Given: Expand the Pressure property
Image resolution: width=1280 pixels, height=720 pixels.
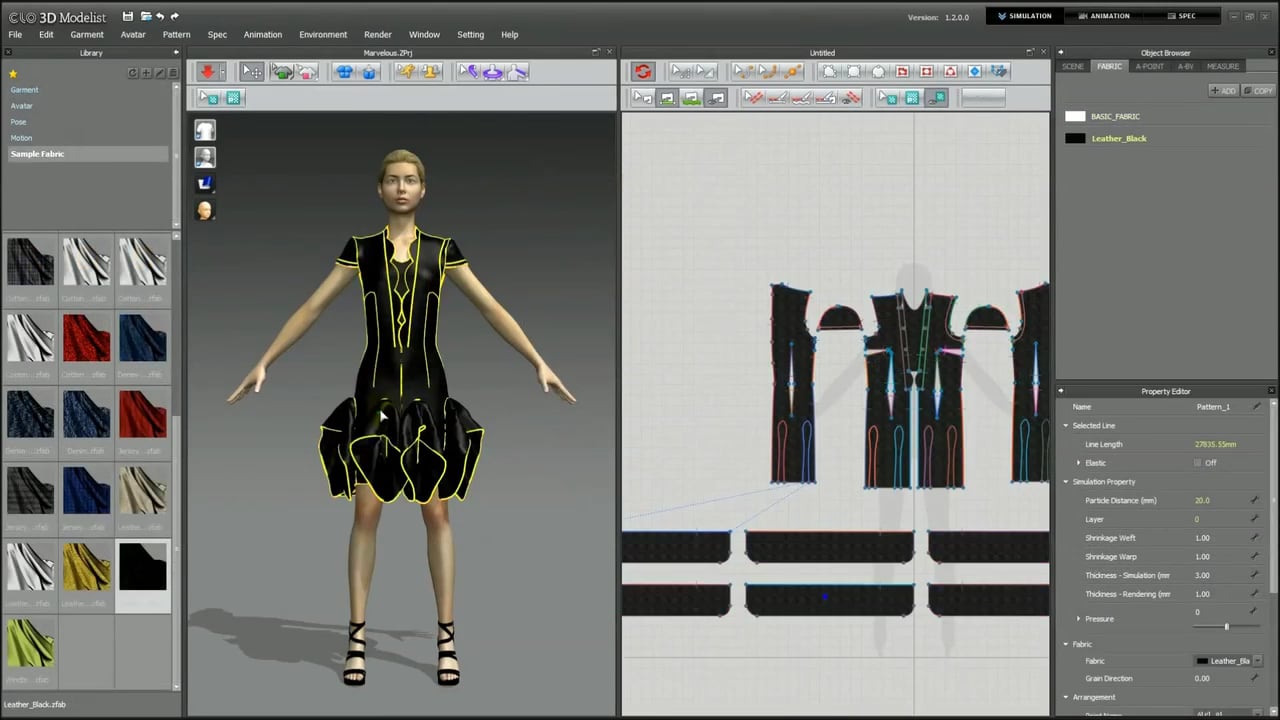Looking at the screenshot, I should [1078, 619].
